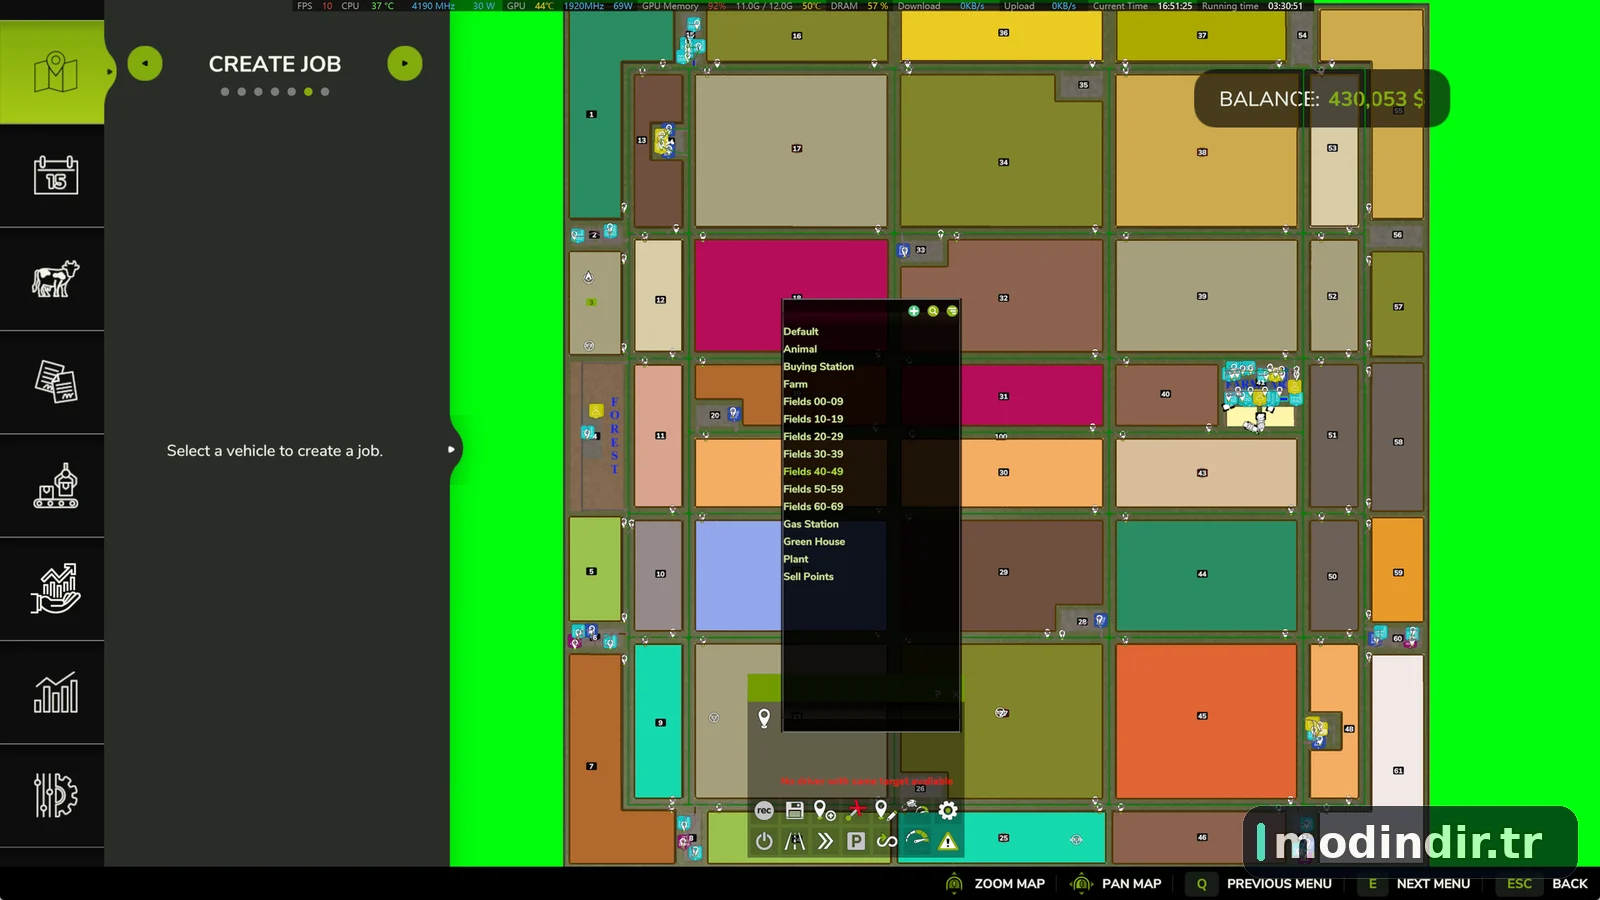Click the AutoDrive rec record button
This screenshot has height=900, width=1600.
point(764,811)
